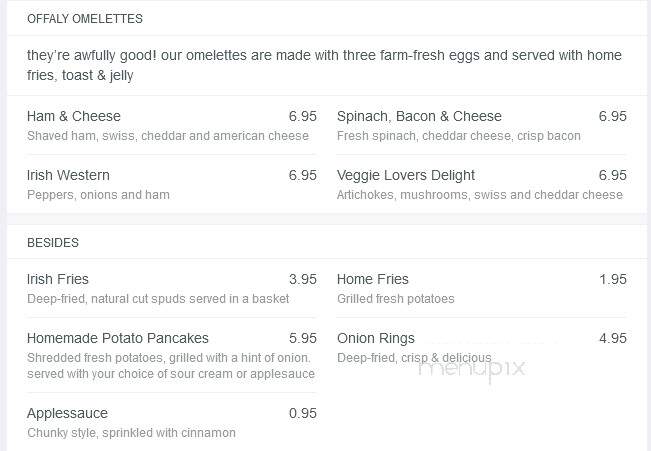Click the OFFALY OMELETTES section header
This screenshot has width=651, height=451.
point(85,19)
